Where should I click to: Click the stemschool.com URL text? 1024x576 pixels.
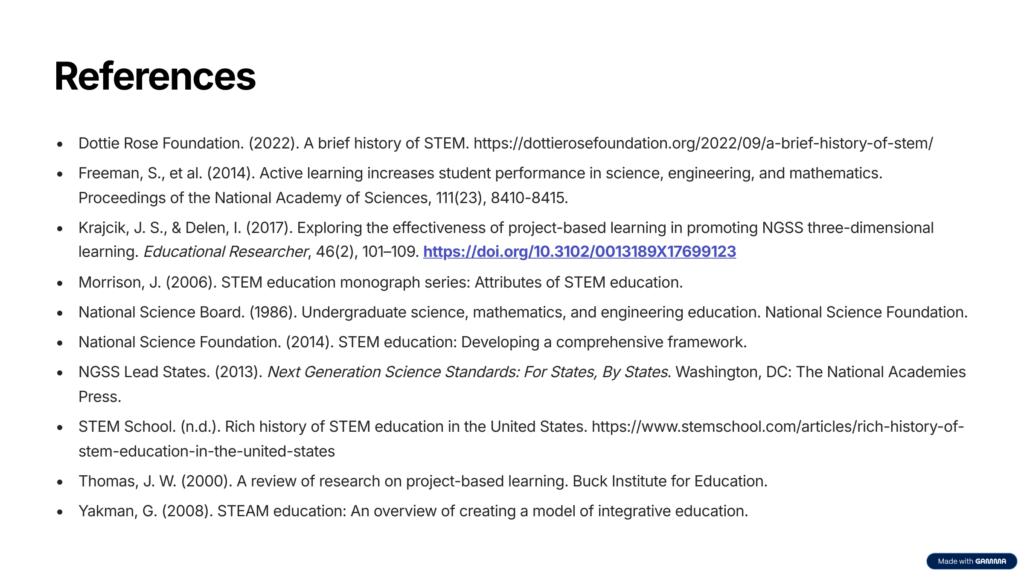pyautogui.click(x=777, y=427)
